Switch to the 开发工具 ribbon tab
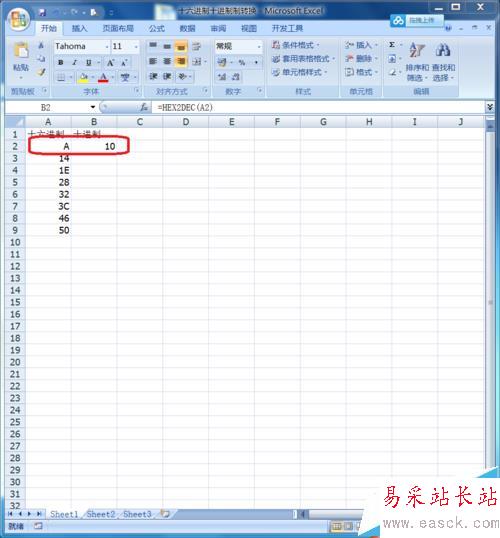Screen dimensions: 500x538 (287, 28)
